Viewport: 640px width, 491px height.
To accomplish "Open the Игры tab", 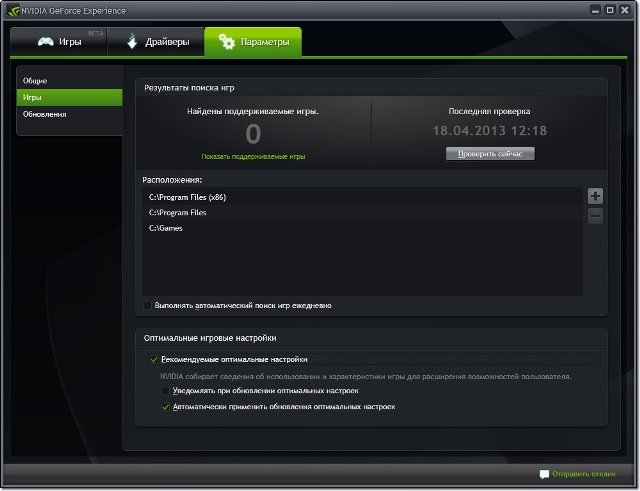I will pos(58,41).
